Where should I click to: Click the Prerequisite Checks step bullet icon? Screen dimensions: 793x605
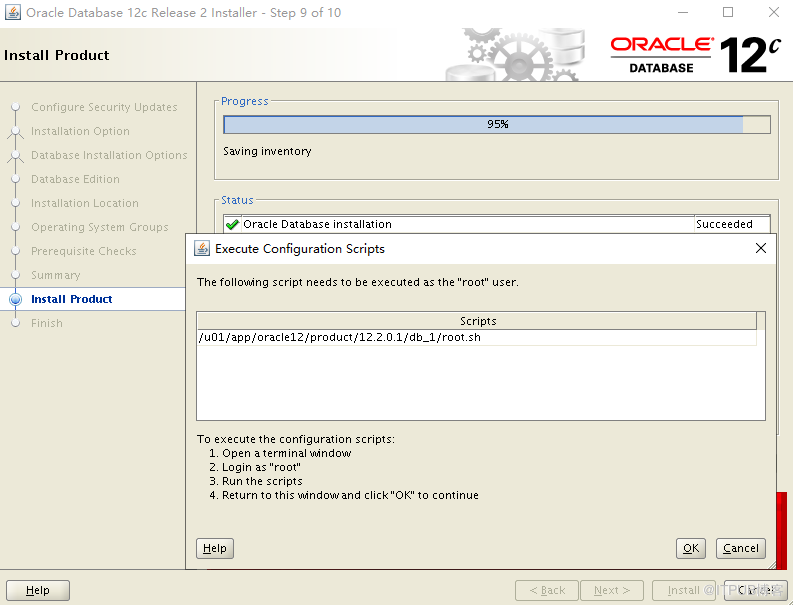(16, 251)
